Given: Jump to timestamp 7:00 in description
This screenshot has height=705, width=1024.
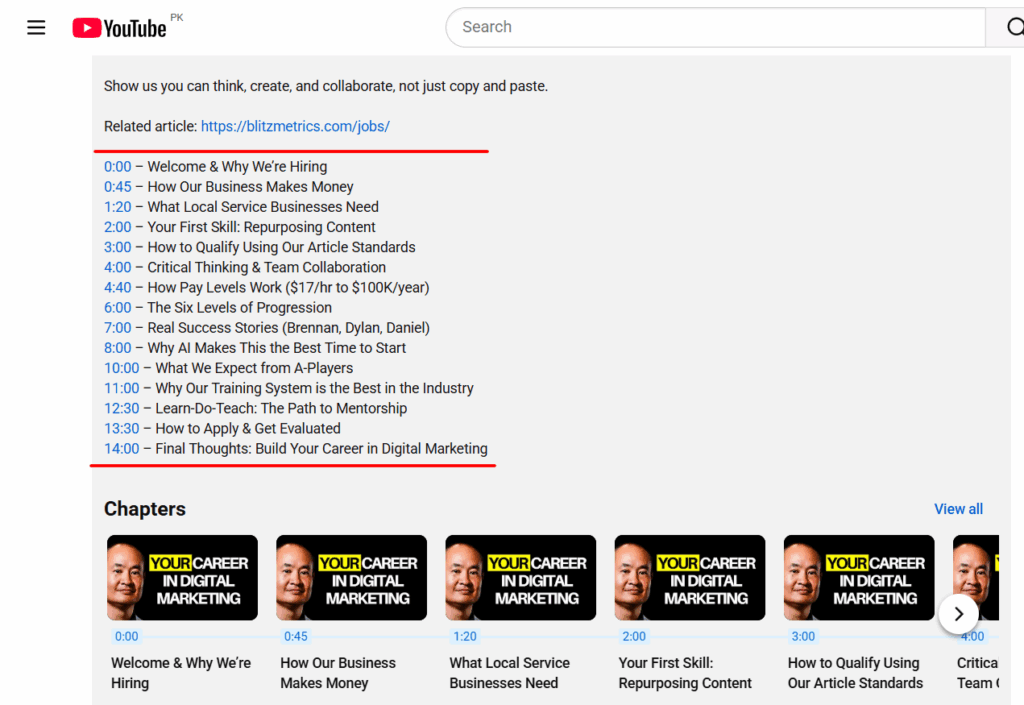Looking at the screenshot, I should pyautogui.click(x=118, y=328).
